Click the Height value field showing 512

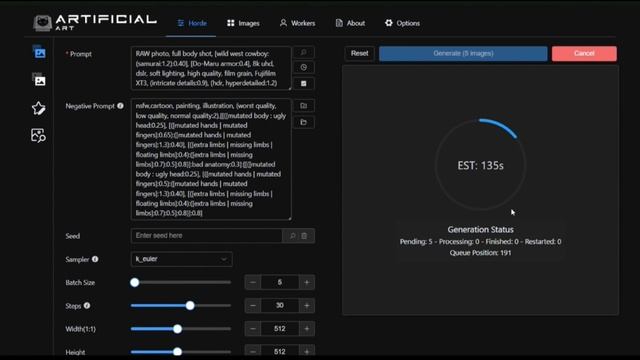280,351
